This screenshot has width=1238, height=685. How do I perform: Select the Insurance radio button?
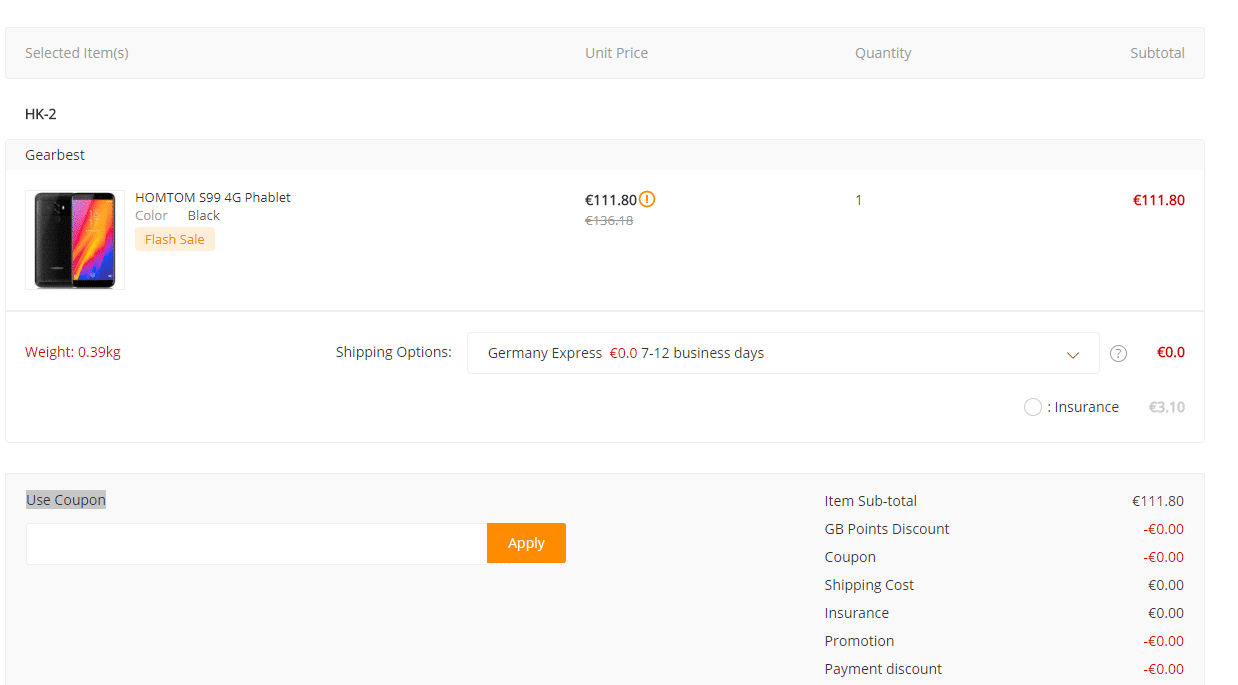coord(1033,407)
